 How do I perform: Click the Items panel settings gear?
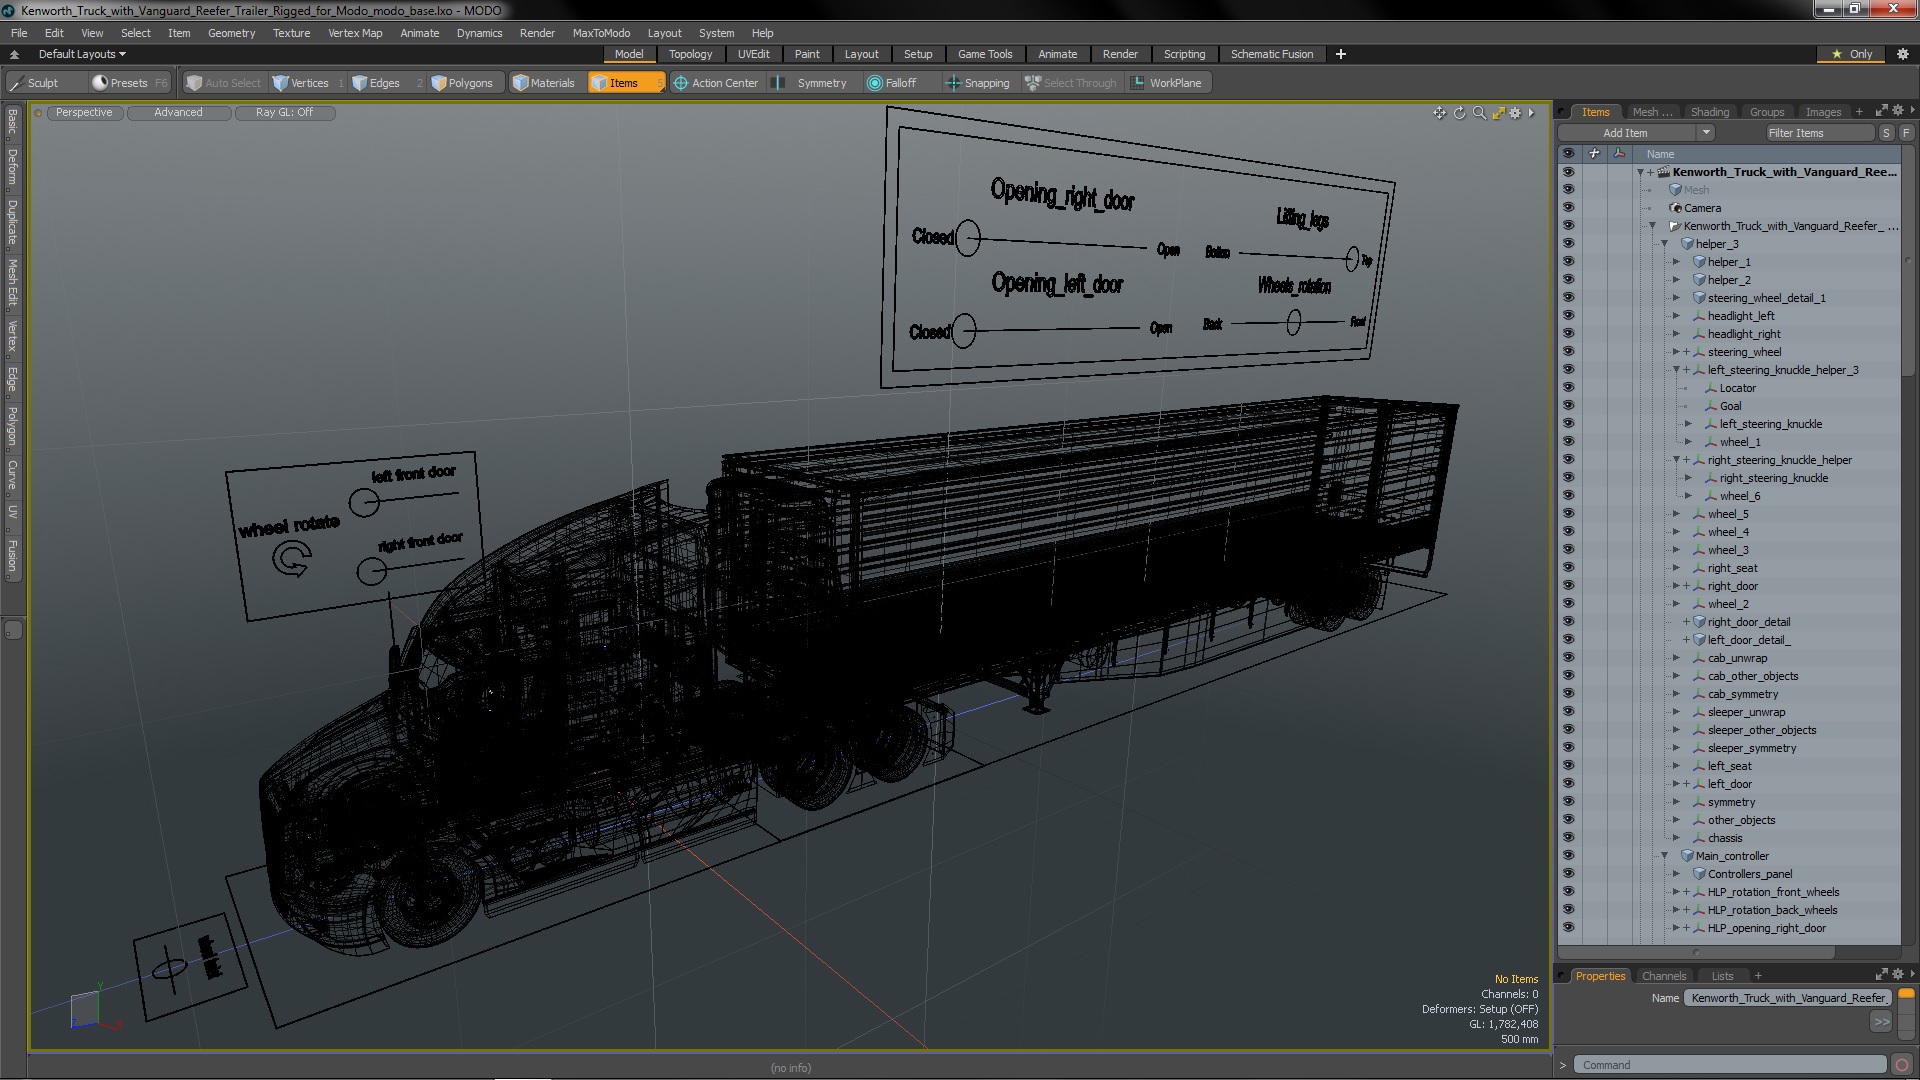(x=1897, y=111)
